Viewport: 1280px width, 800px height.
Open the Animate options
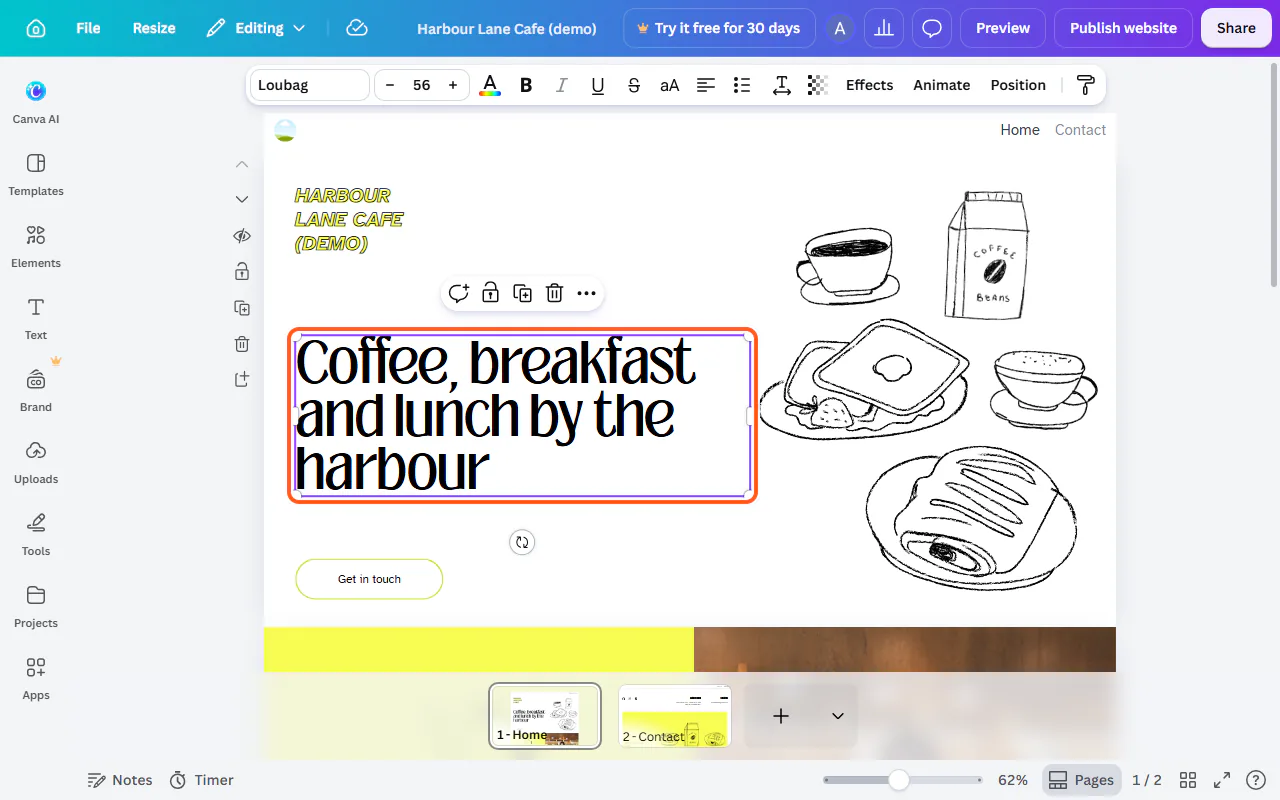941,85
